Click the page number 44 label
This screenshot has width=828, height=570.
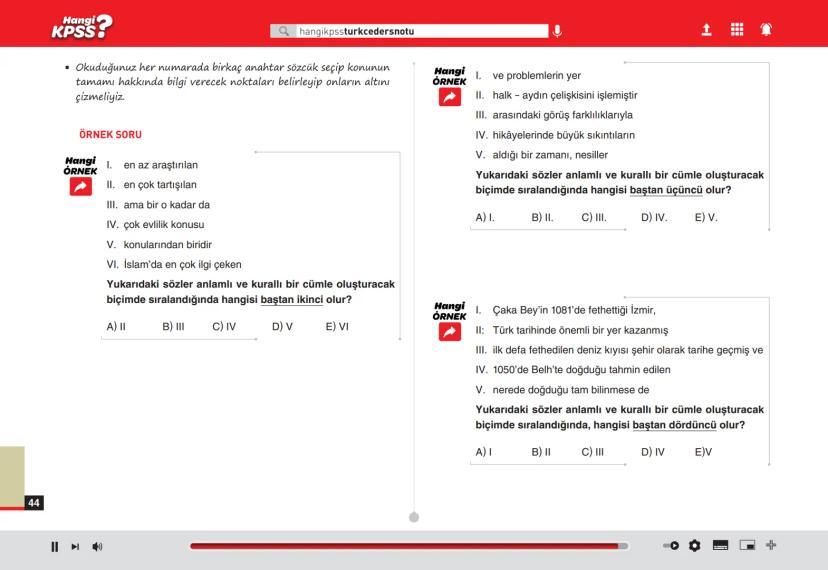point(34,502)
